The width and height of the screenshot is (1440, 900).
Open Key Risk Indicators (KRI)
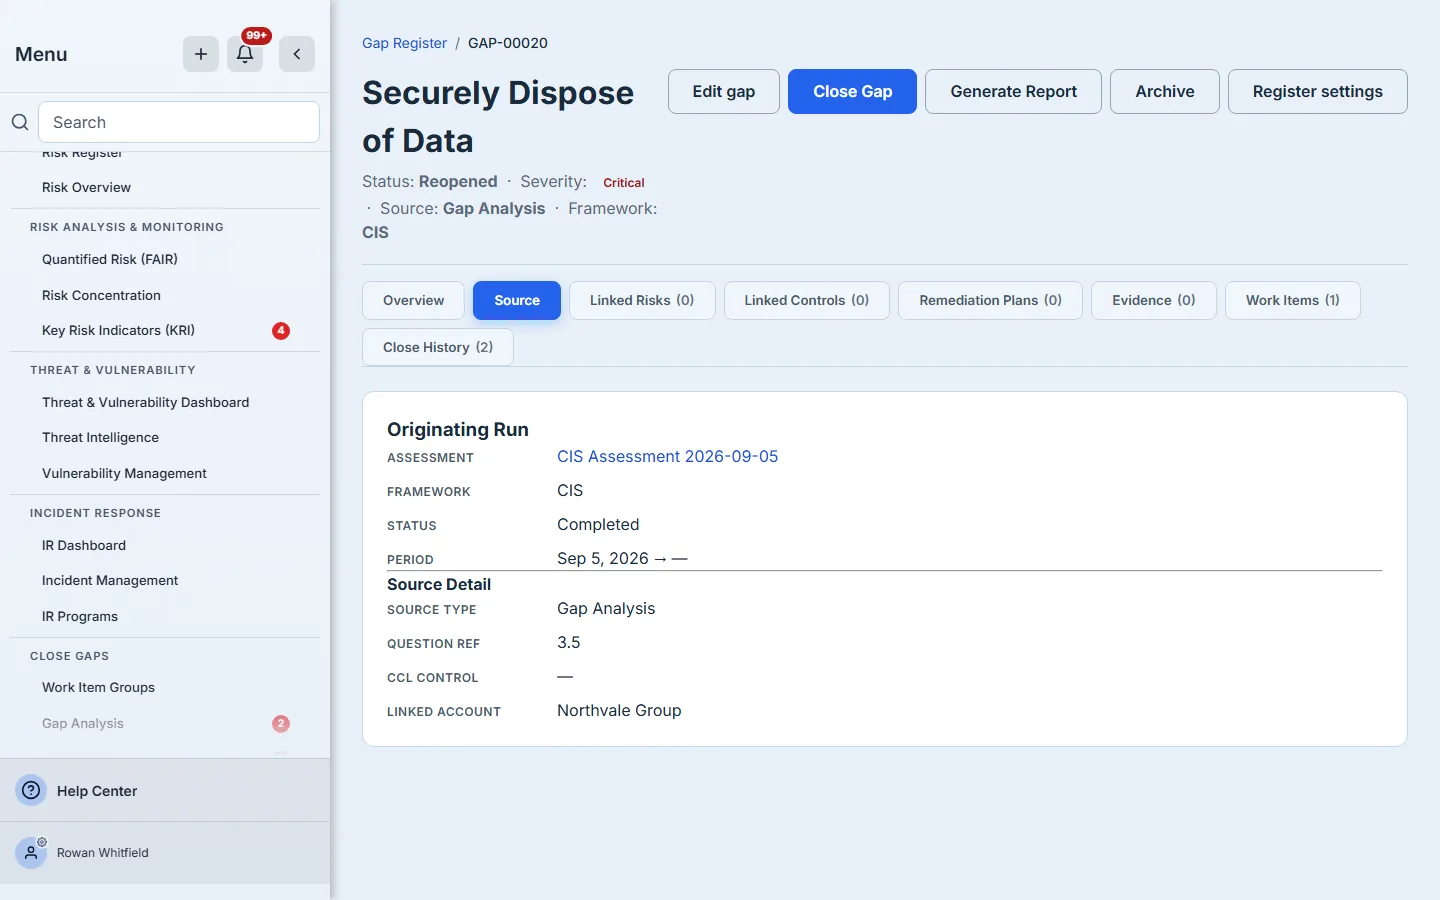[118, 330]
